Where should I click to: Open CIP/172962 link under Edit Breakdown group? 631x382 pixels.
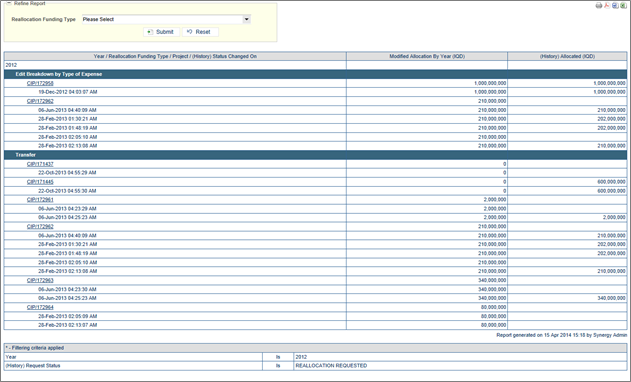40,101
